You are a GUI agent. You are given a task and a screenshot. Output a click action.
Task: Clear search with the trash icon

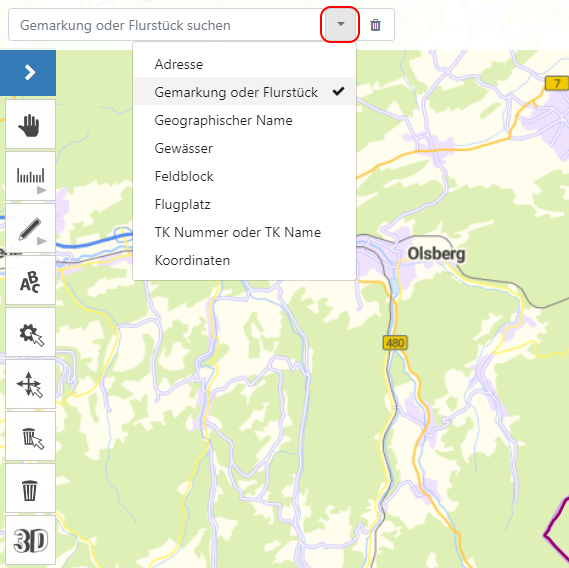coord(375,25)
